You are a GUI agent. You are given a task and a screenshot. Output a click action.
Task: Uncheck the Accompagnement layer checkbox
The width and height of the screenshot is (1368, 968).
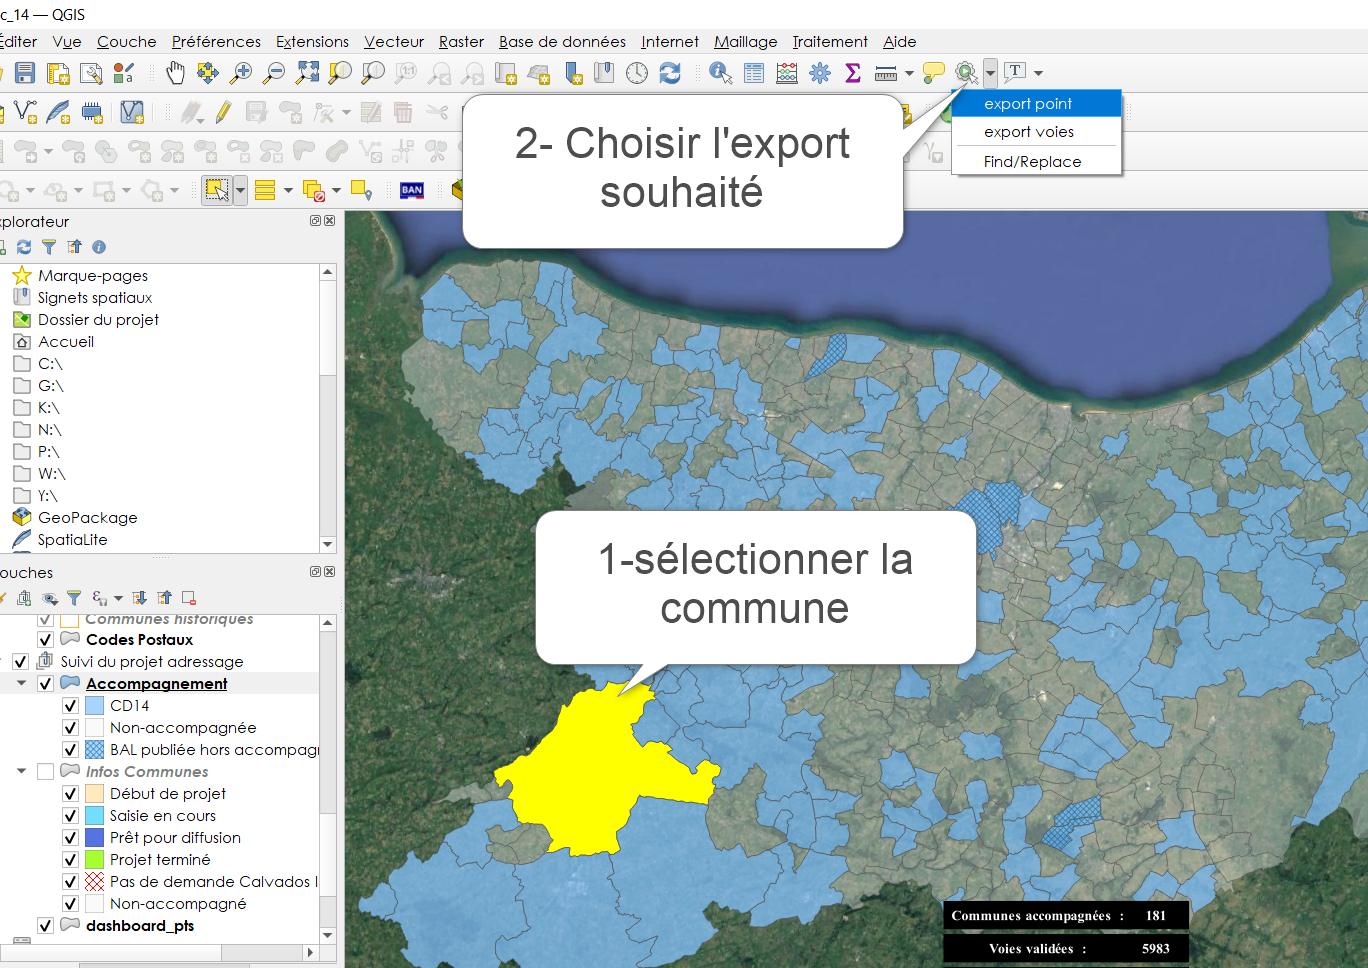(x=45, y=684)
